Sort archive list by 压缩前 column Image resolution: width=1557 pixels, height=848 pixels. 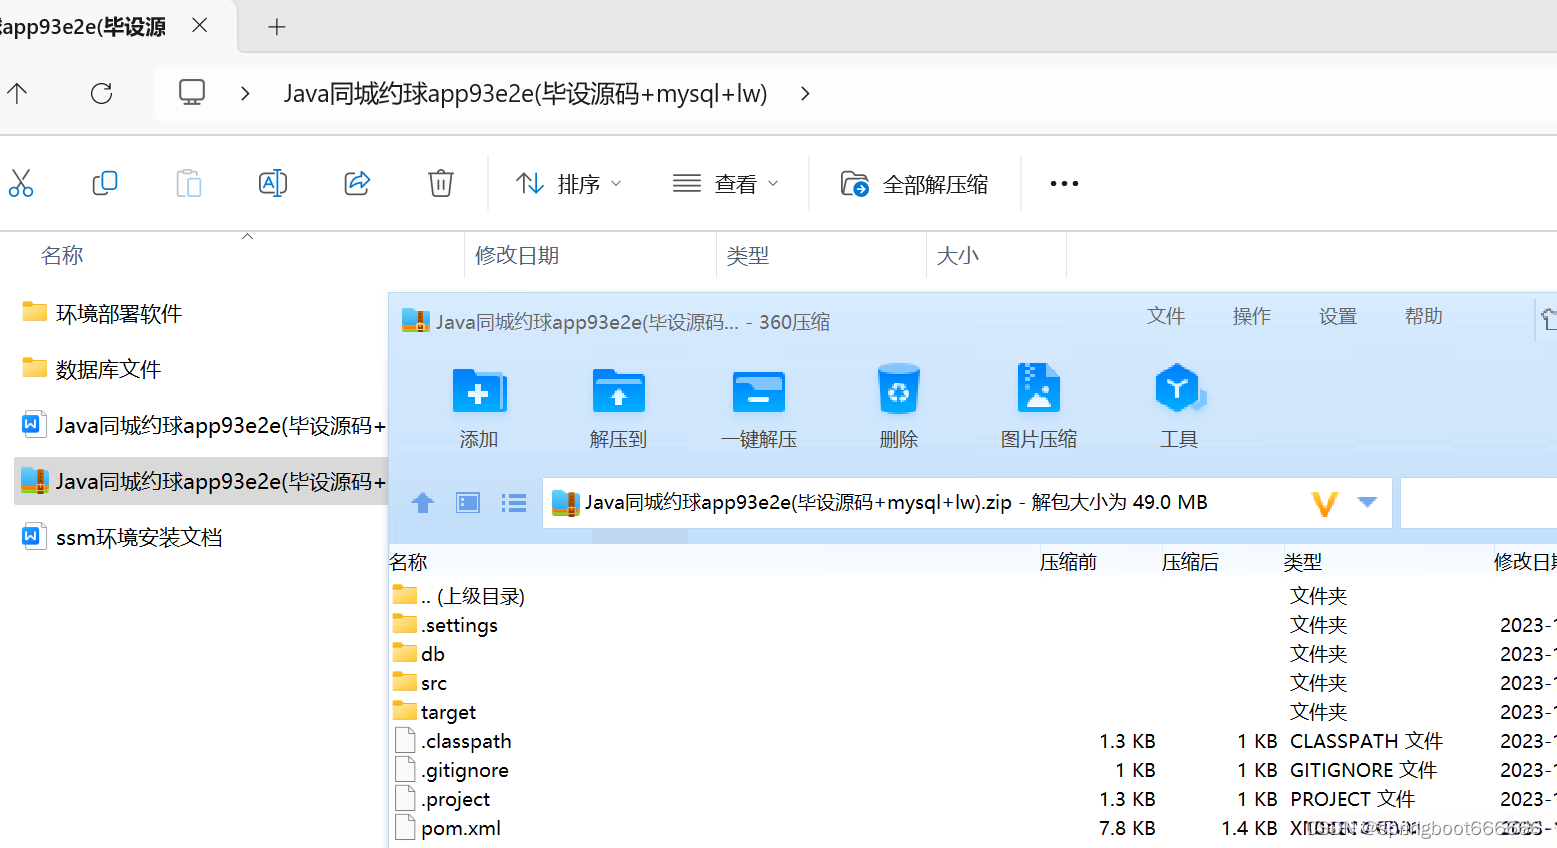(x=1068, y=563)
